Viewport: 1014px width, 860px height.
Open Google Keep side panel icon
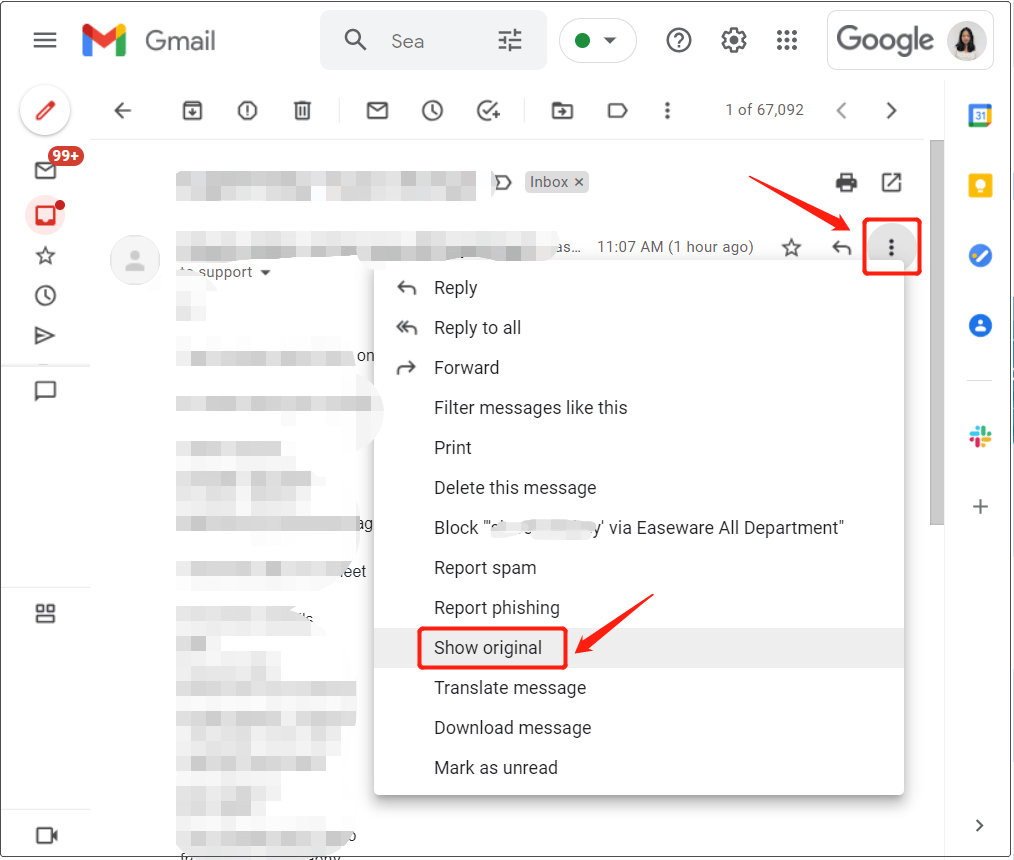coord(980,186)
